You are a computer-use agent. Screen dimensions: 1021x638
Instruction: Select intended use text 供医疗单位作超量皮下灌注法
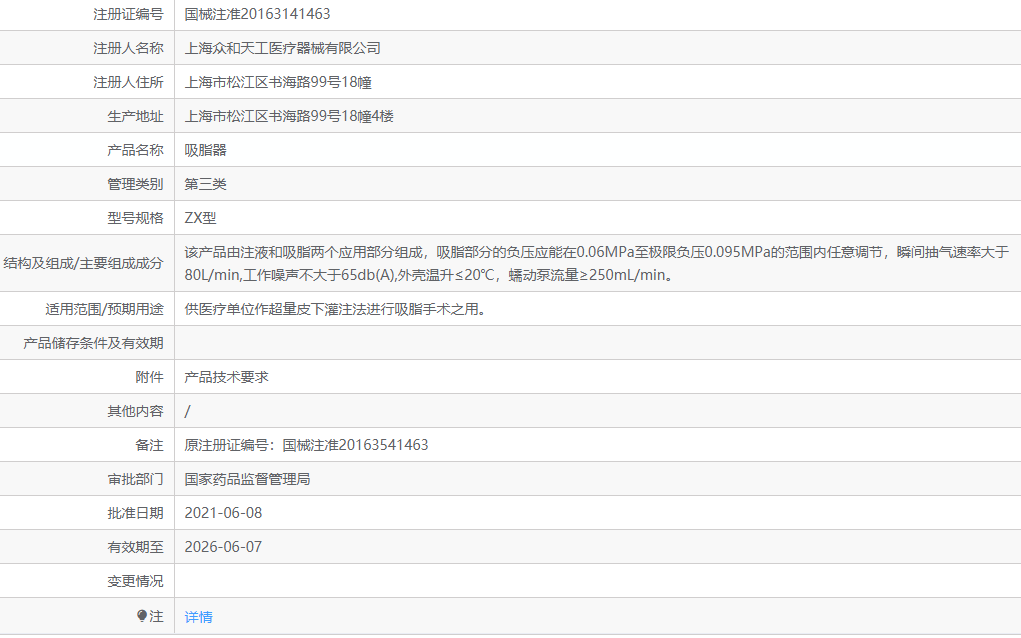(x=335, y=309)
